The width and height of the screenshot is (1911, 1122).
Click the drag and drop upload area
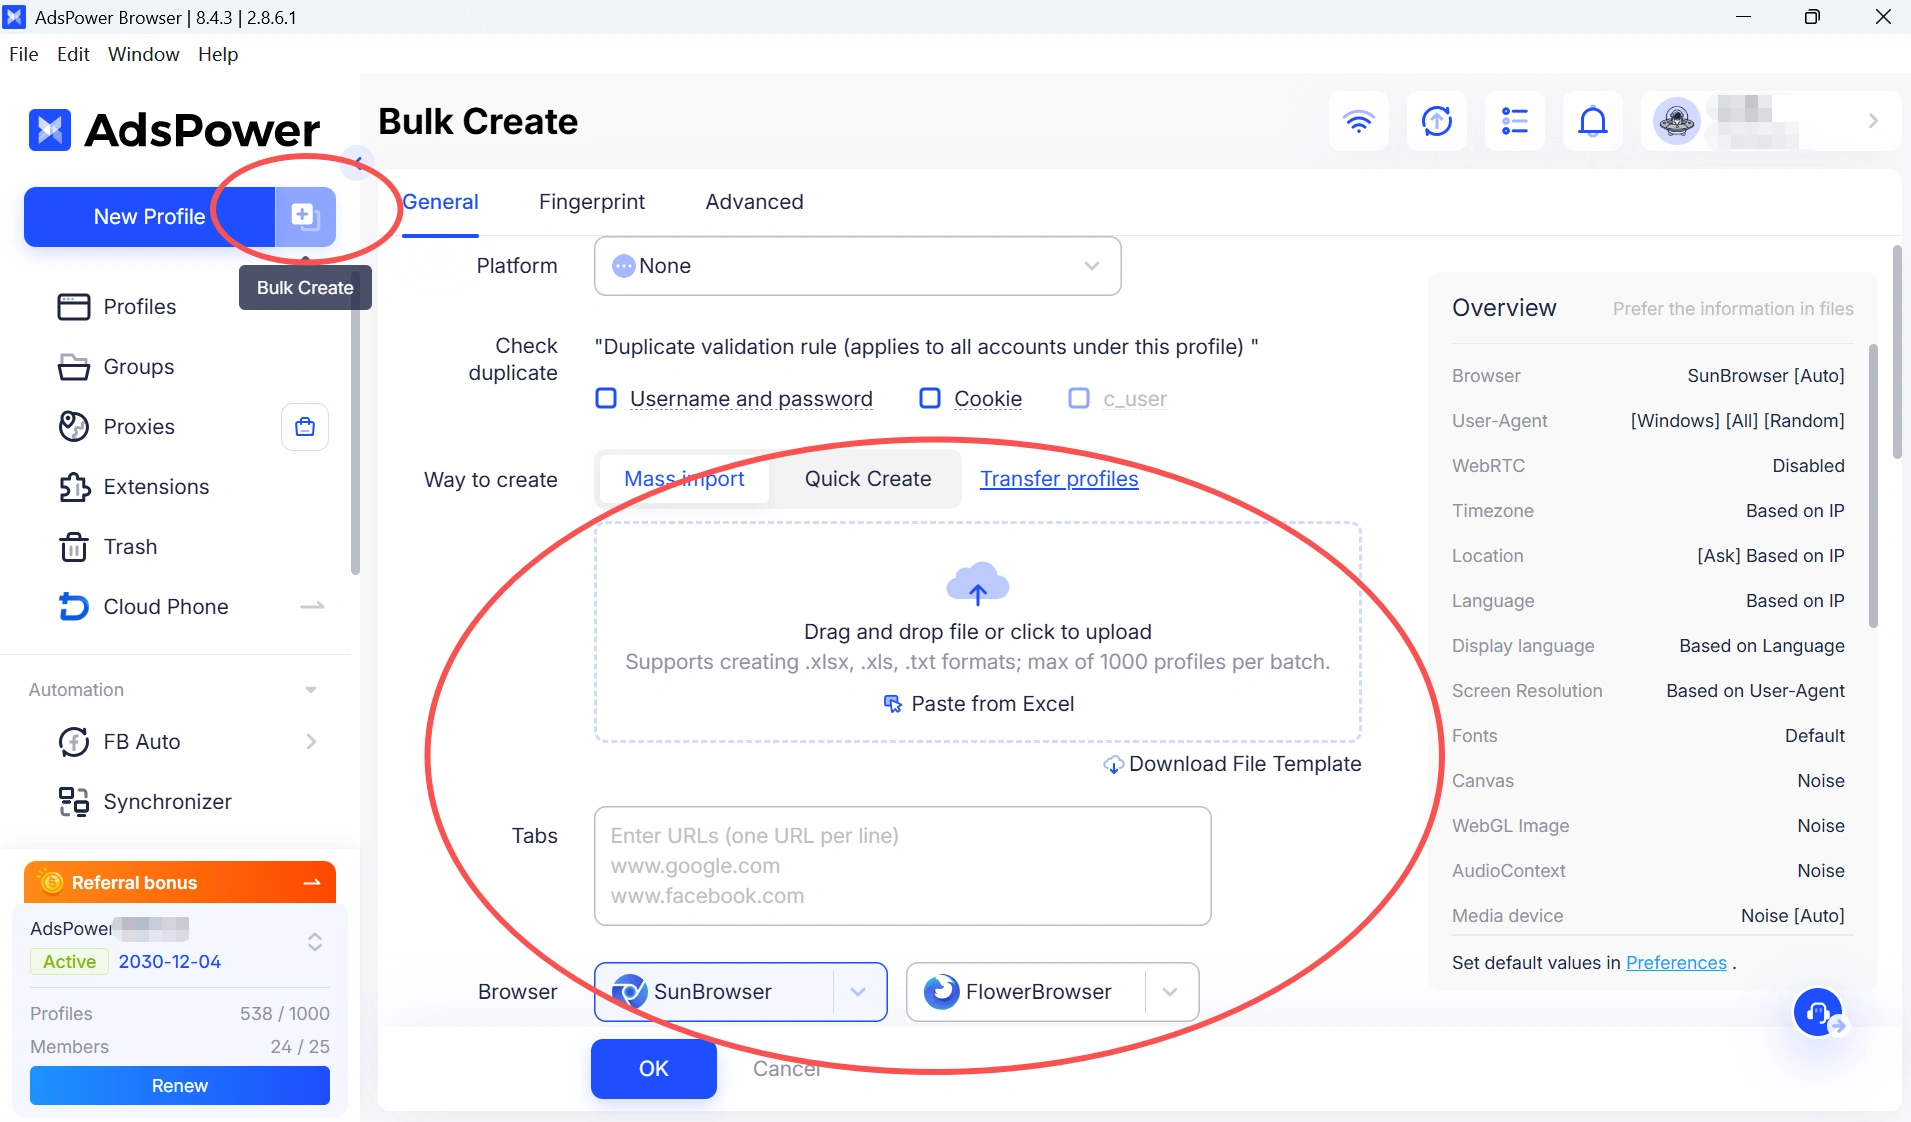pos(977,632)
